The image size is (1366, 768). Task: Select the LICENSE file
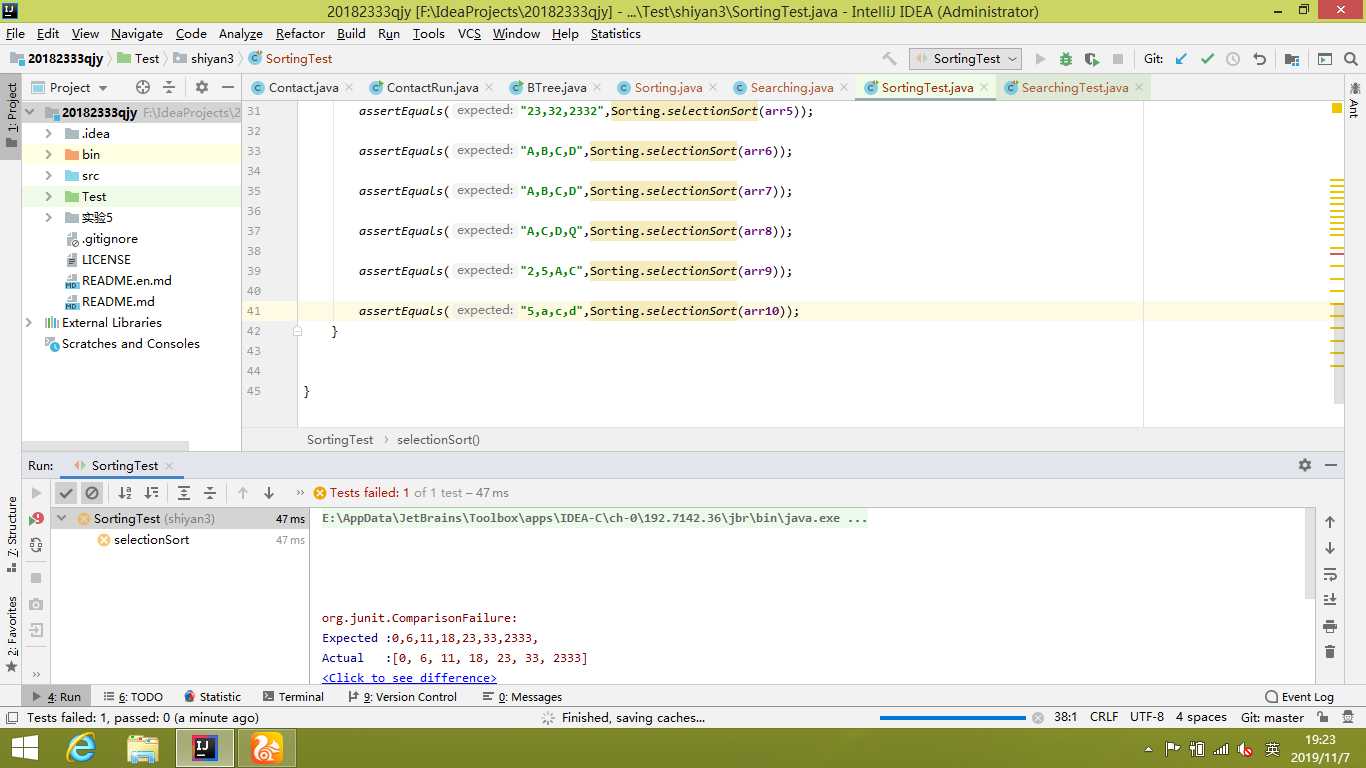tap(106, 259)
